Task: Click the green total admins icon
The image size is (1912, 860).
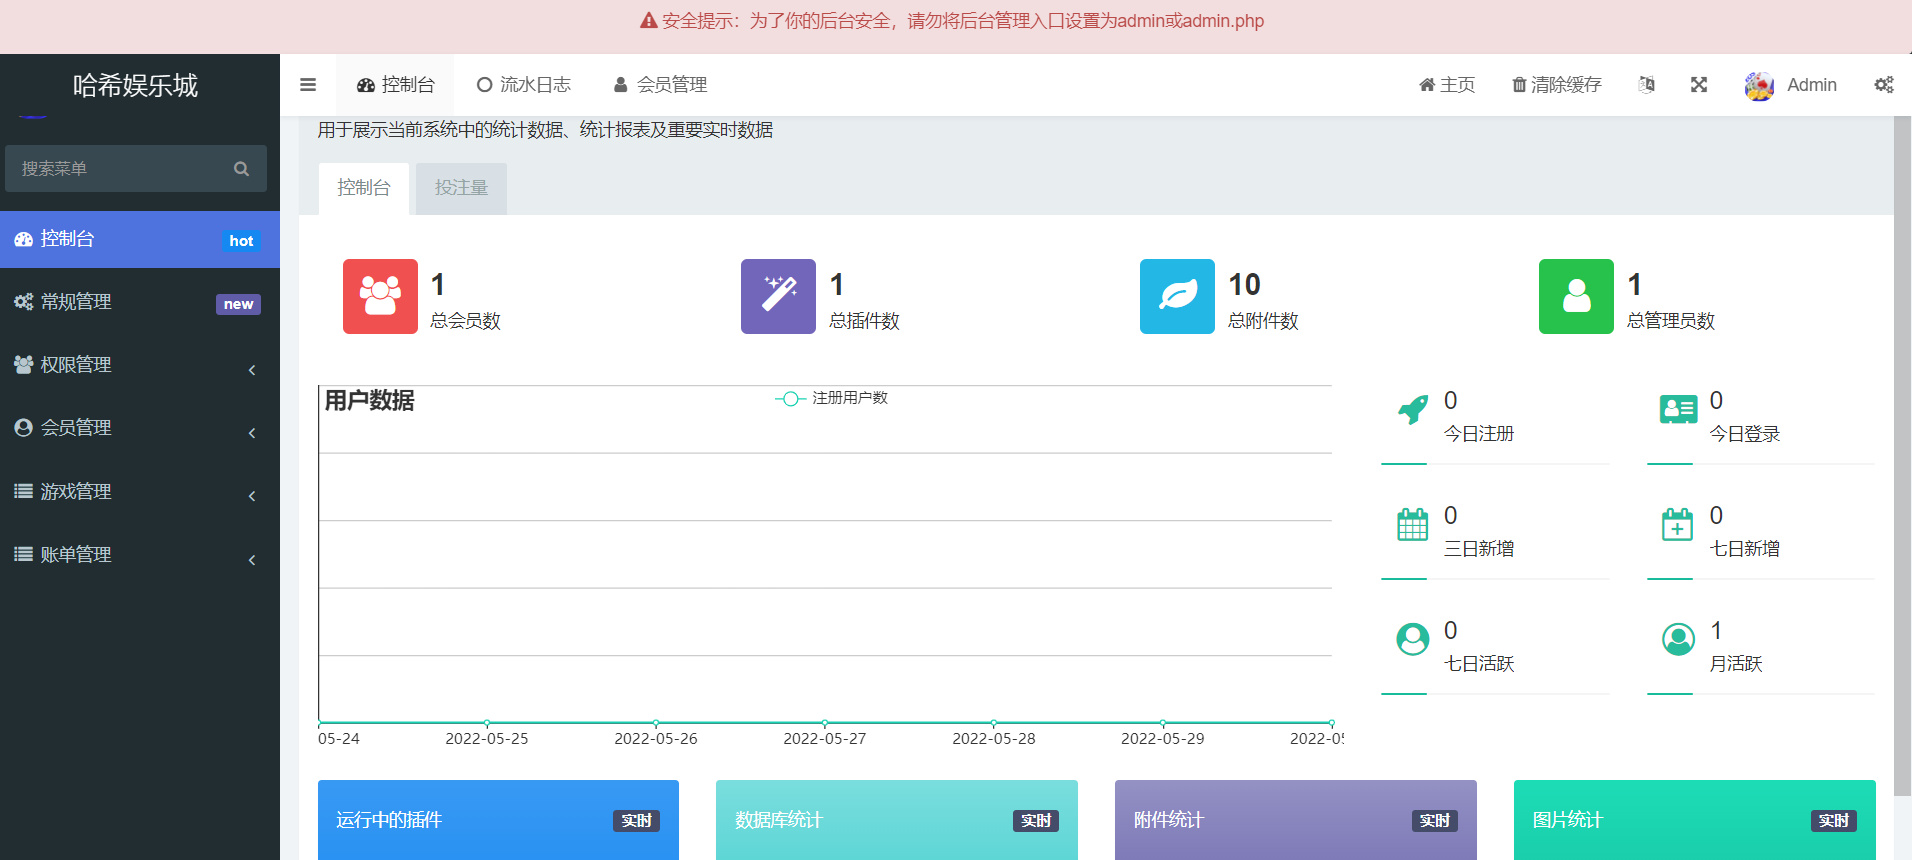Action: (1576, 296)
